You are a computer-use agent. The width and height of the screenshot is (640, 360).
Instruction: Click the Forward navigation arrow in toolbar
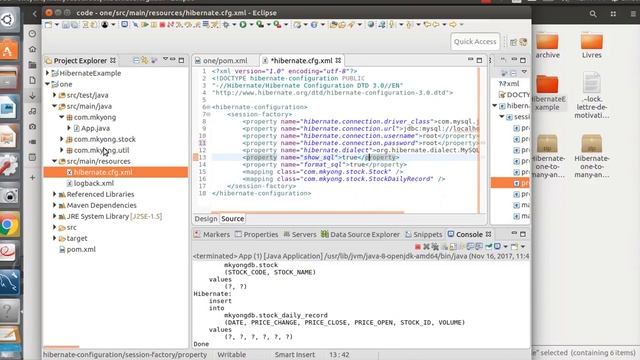point(453,25)
